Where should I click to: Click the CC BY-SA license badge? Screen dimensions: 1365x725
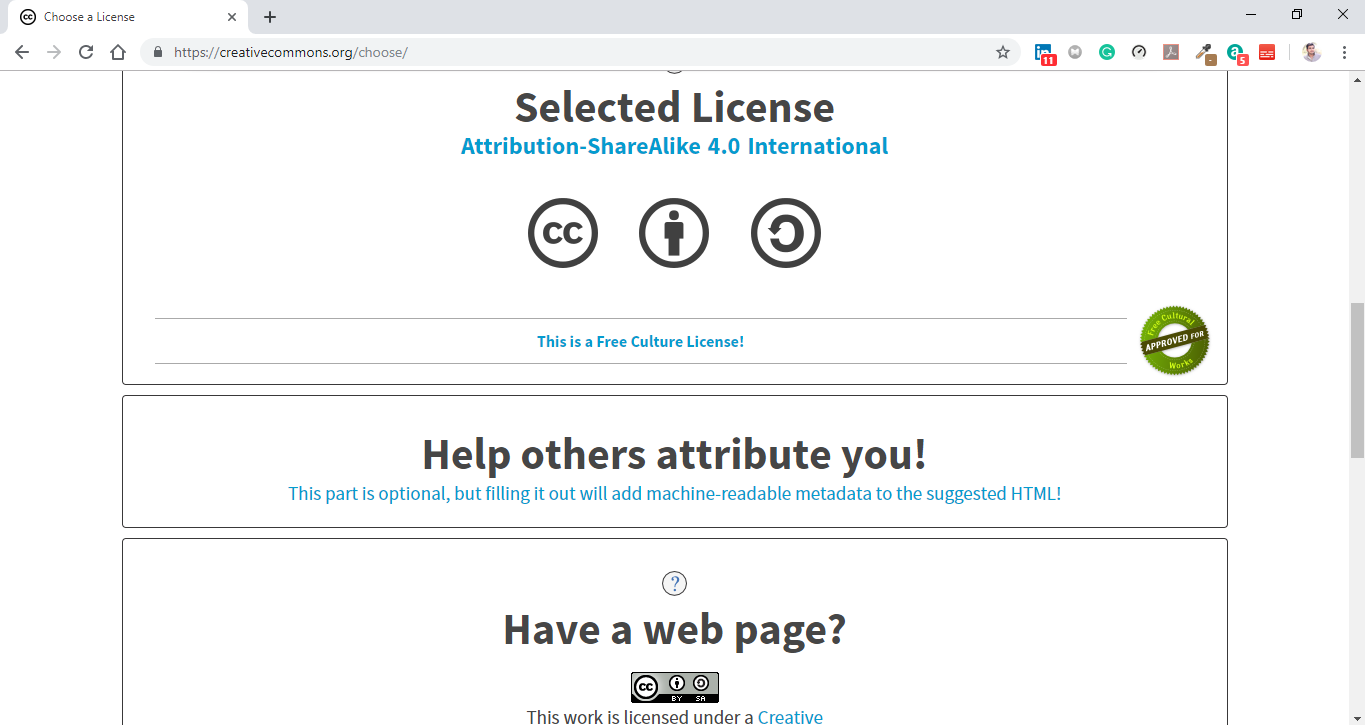[x=675, y=687]
